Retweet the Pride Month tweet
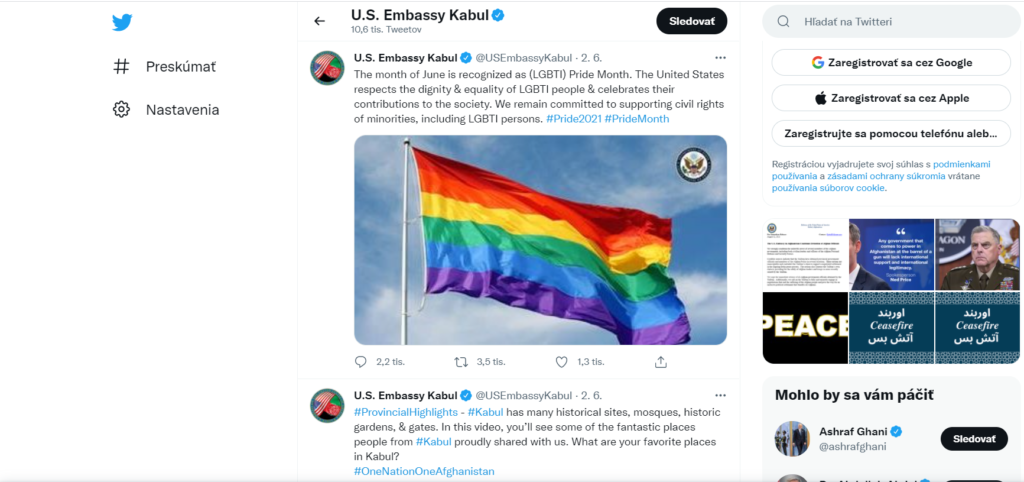1024x482 pixels. [x=461, y=362]
